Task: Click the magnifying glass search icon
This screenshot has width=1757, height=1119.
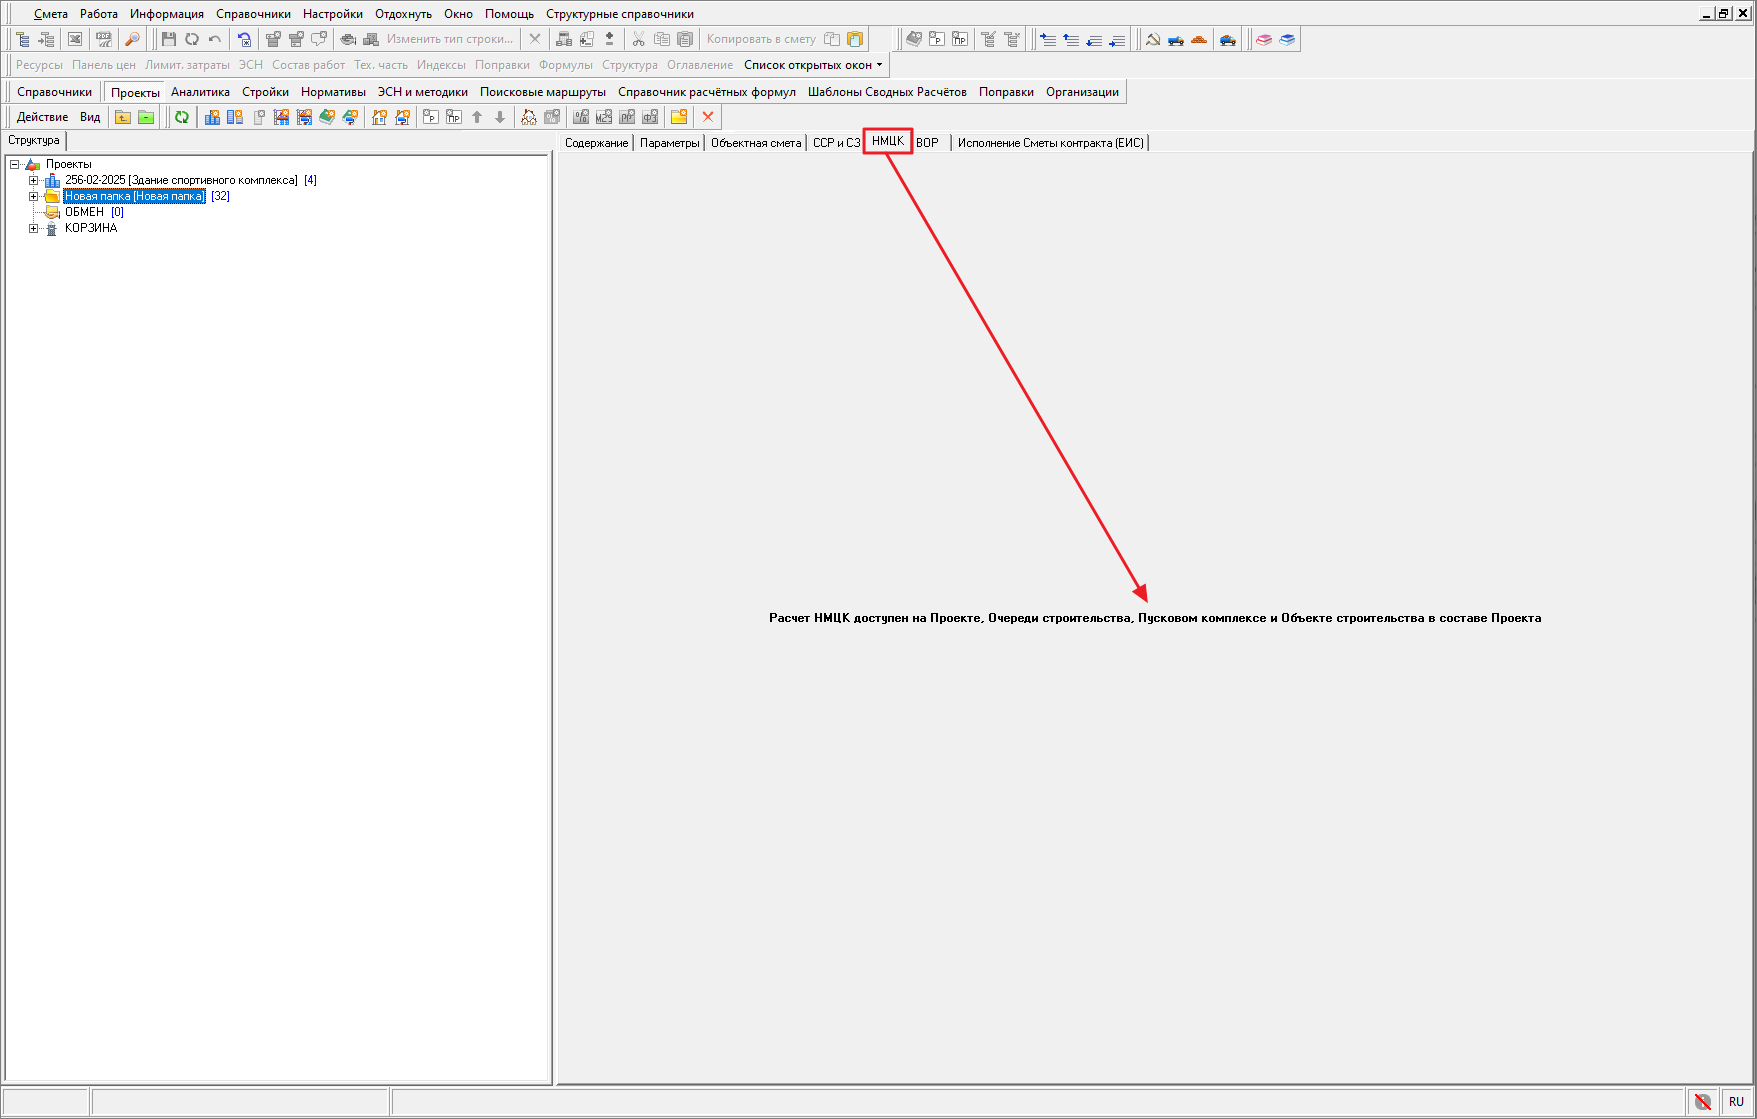Action: 132,39
